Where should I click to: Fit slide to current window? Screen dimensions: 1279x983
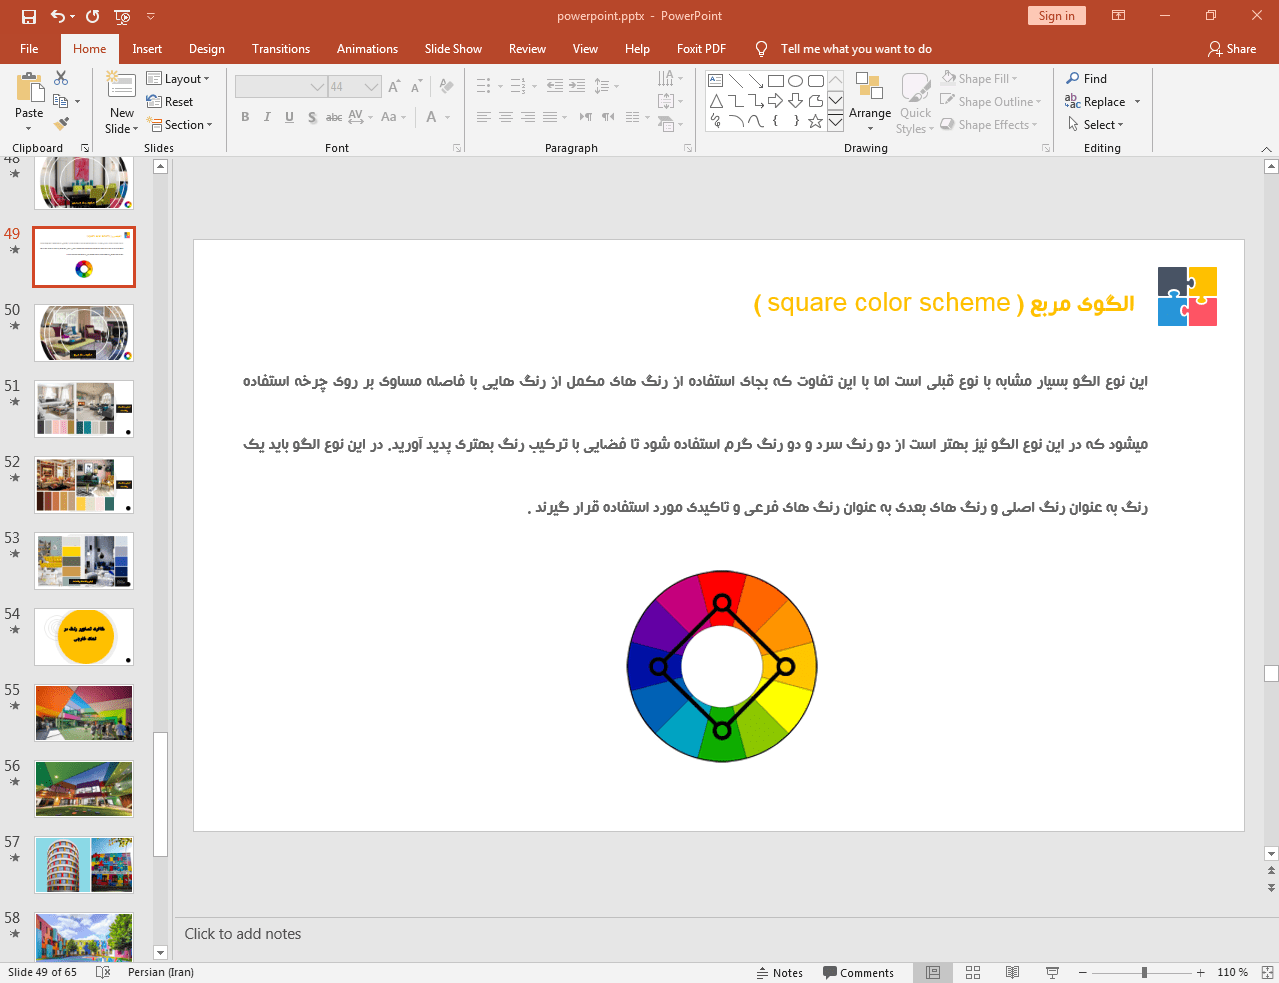click(x=1267, y=972)
